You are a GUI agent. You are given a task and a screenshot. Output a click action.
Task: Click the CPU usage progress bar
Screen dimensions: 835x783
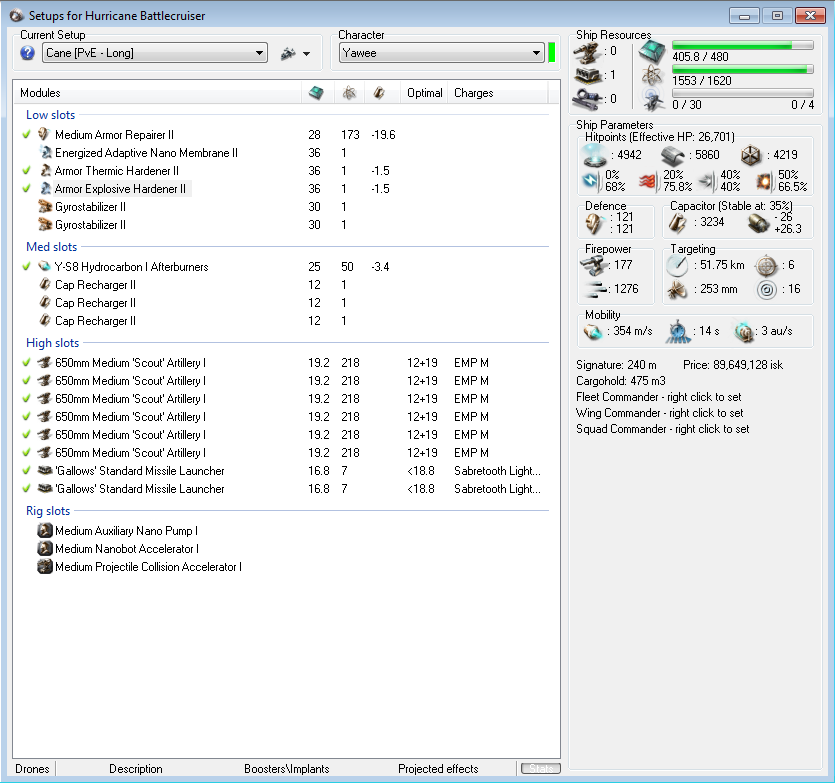point(742,45)
